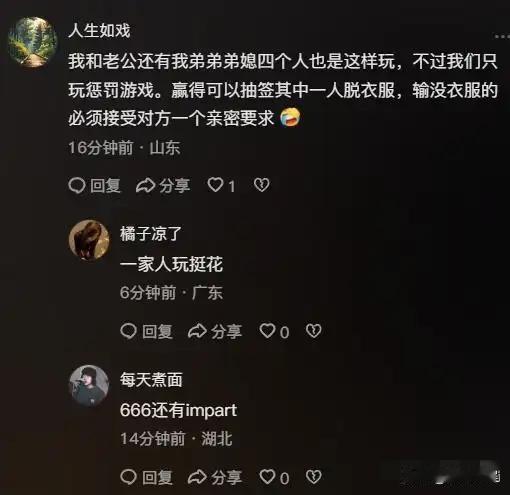
Task: Share the comment 666还有impart
Action: click(215, 477)
